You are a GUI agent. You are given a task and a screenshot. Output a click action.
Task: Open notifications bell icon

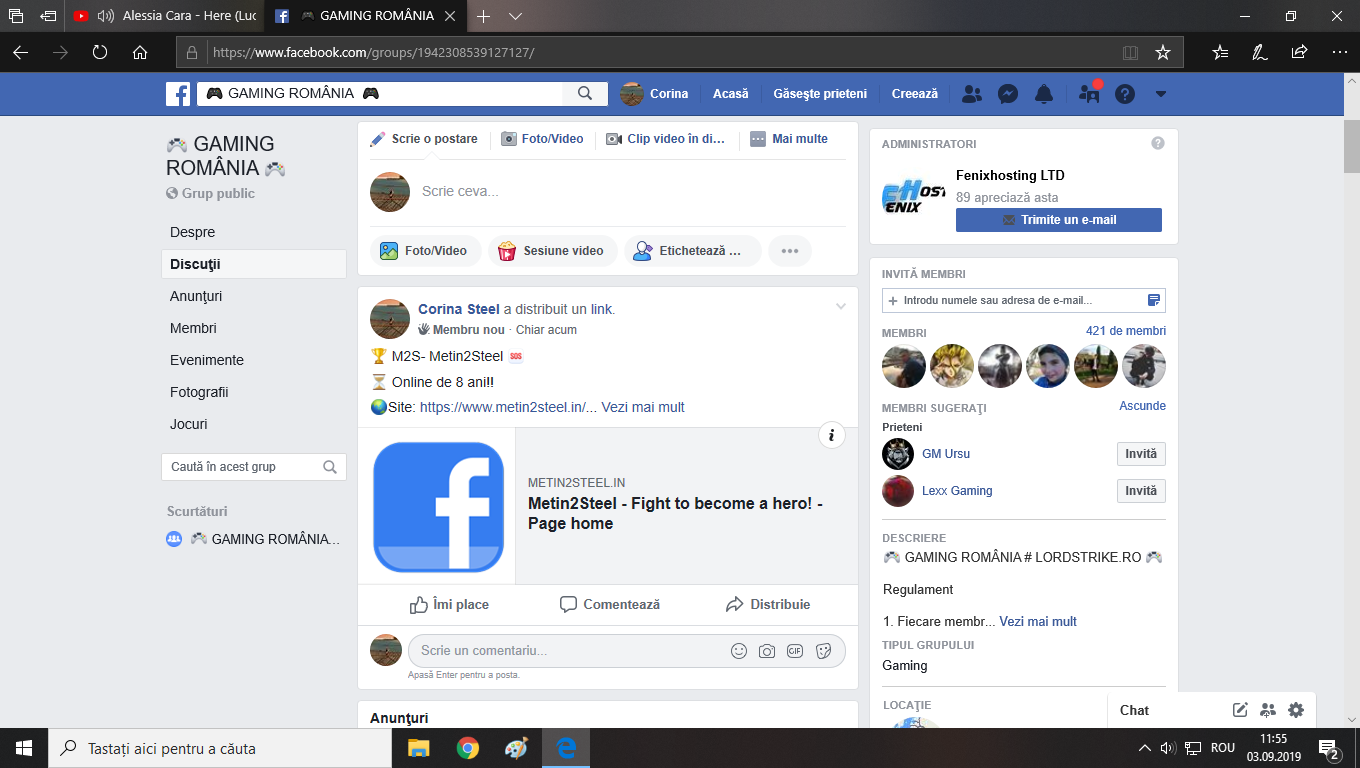(1044, 94)
